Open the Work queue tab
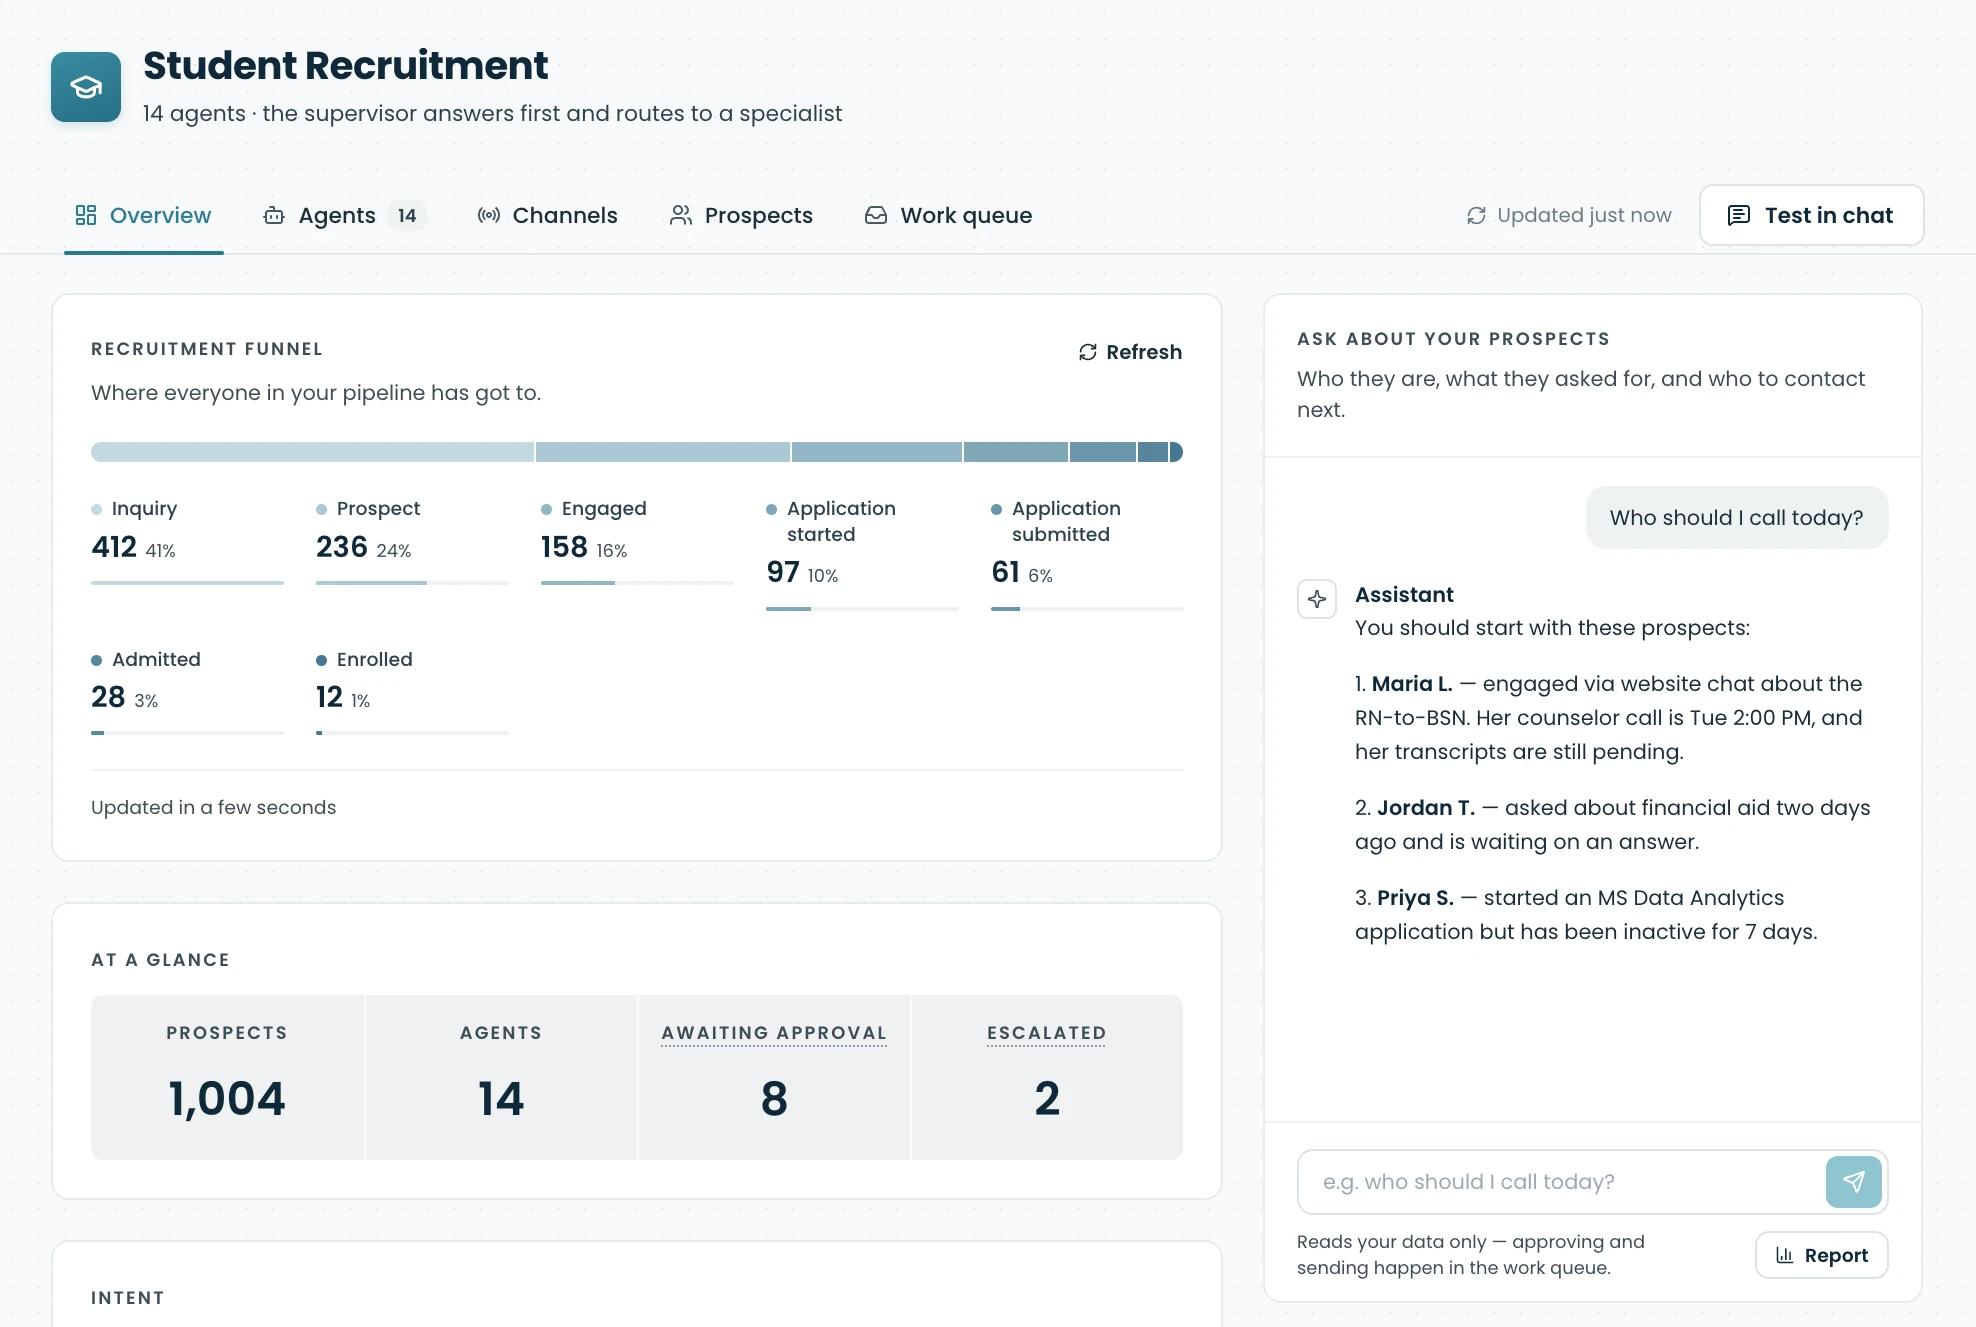Viewport: 1976px width, 1327px height. coord(948,215)
